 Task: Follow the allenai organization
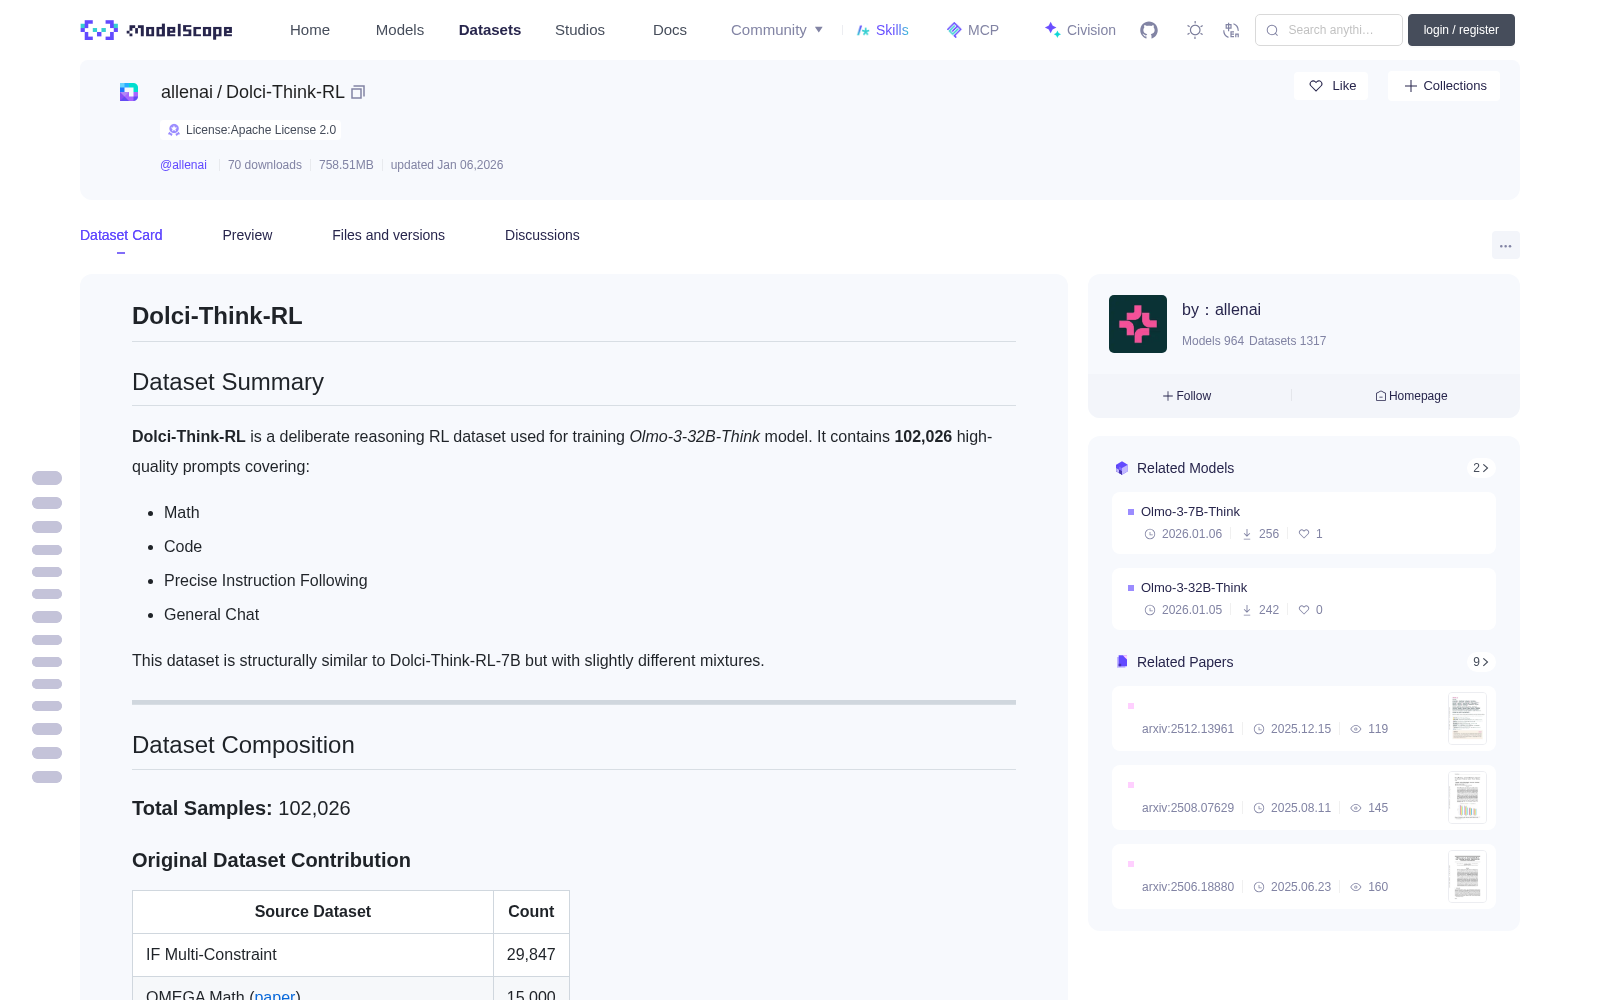1187,396
